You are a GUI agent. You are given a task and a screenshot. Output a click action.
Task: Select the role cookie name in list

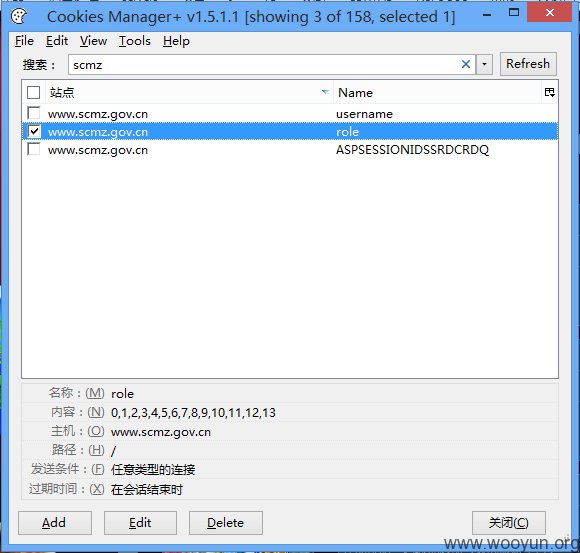pyautogui.click(x=348, y=132)
